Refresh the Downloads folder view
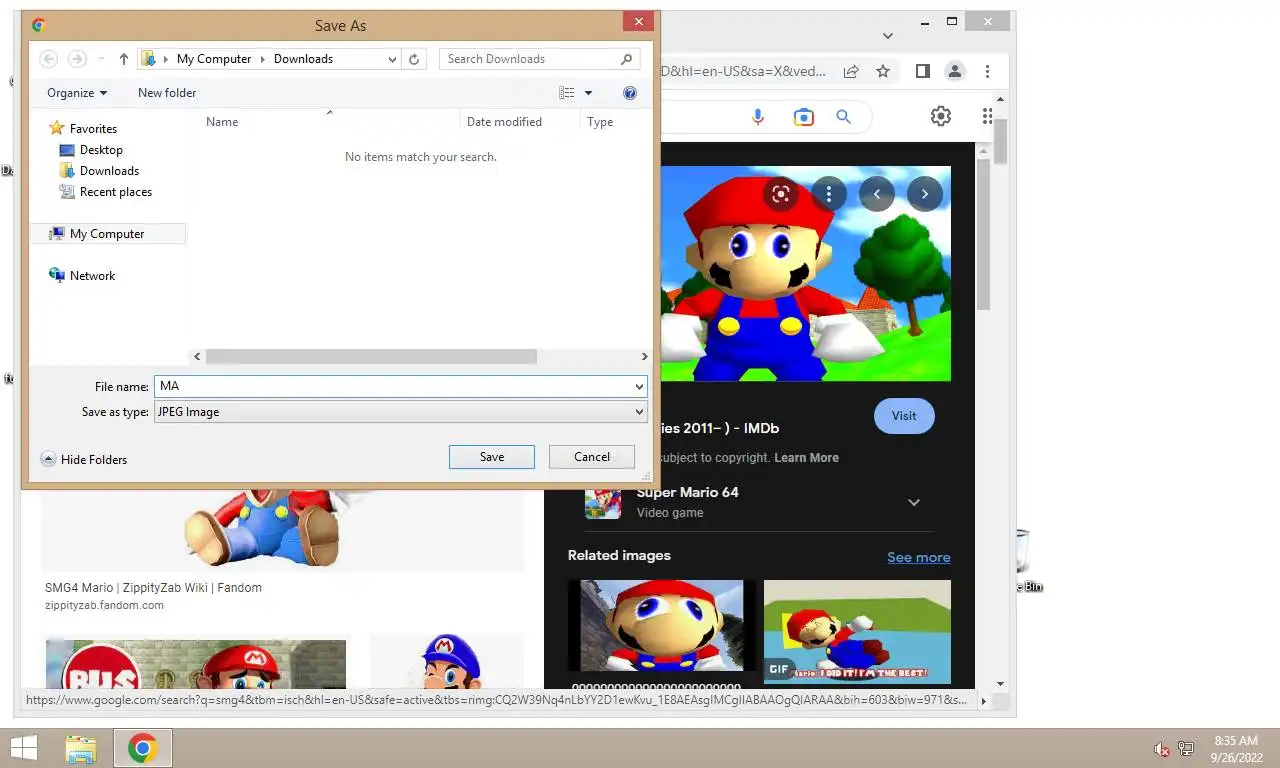1280x768 pixels. tap(415, 59)
